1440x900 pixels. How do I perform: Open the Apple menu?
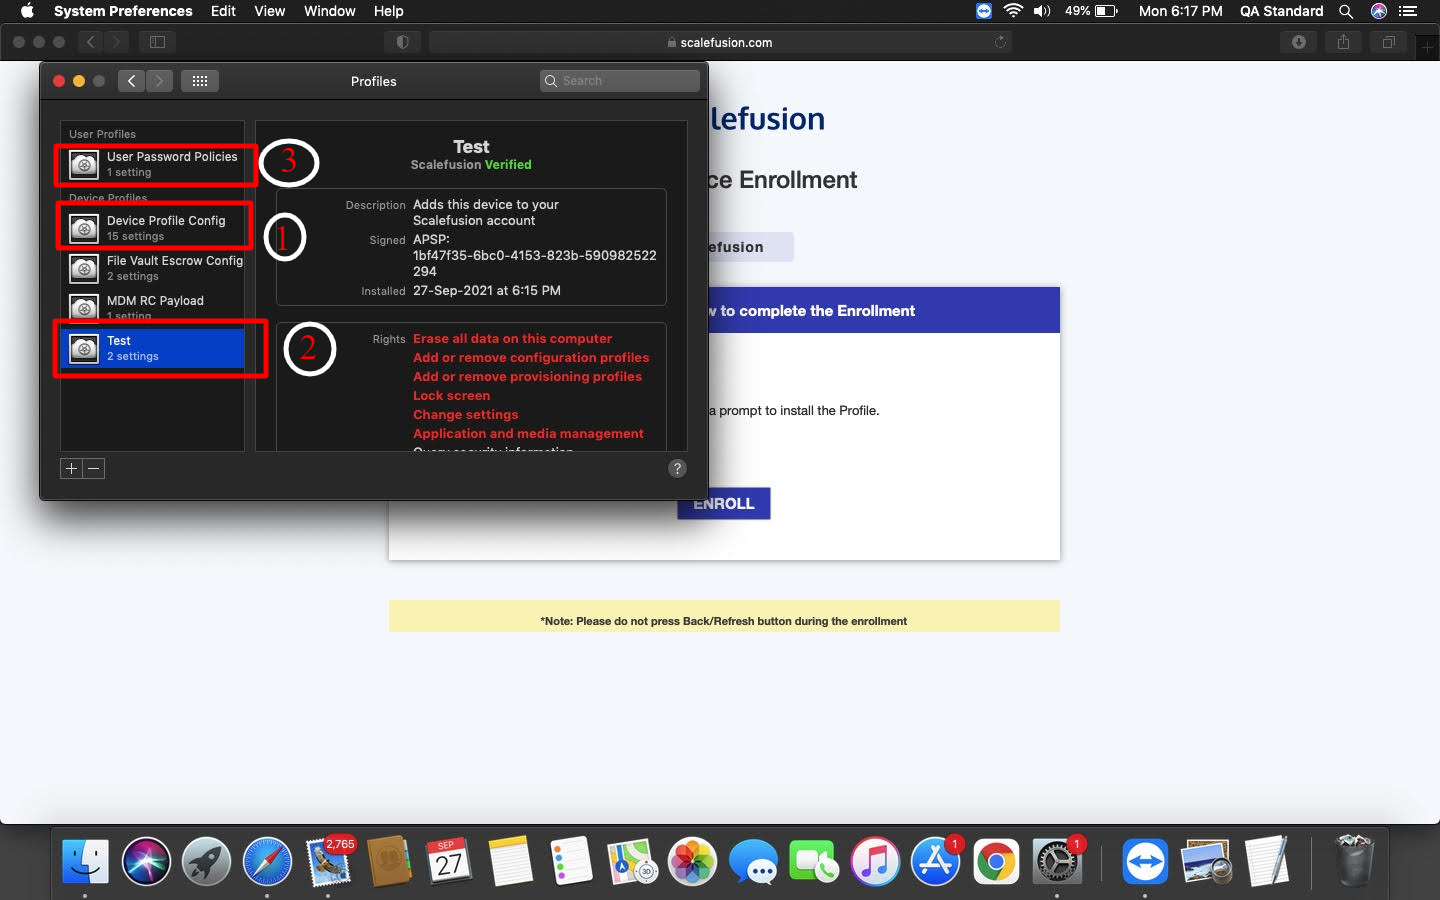coord(27,11)
